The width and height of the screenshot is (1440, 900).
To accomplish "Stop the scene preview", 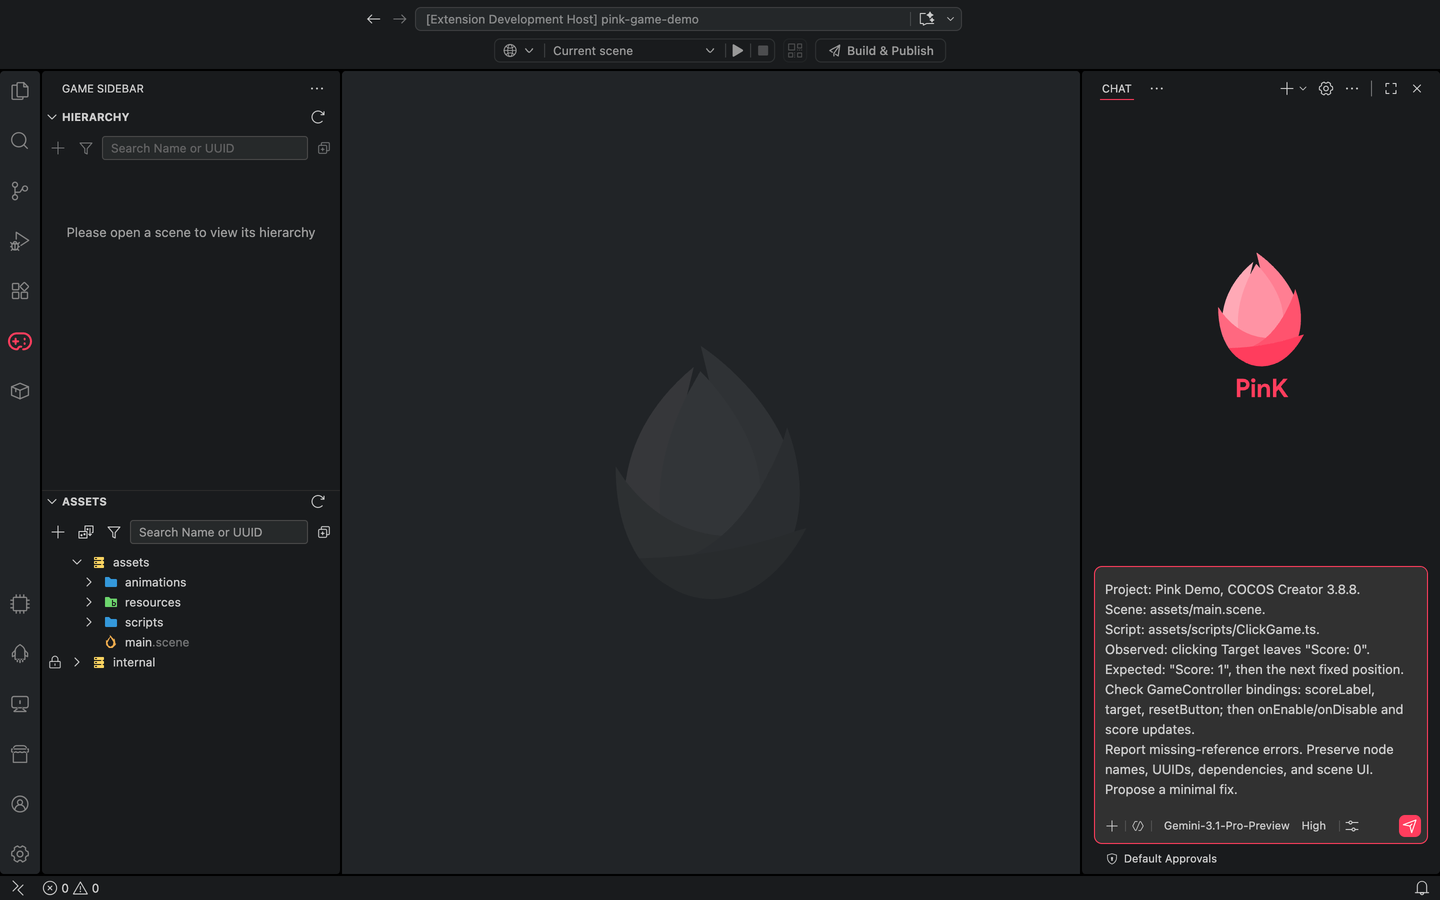I will [763, 51].
